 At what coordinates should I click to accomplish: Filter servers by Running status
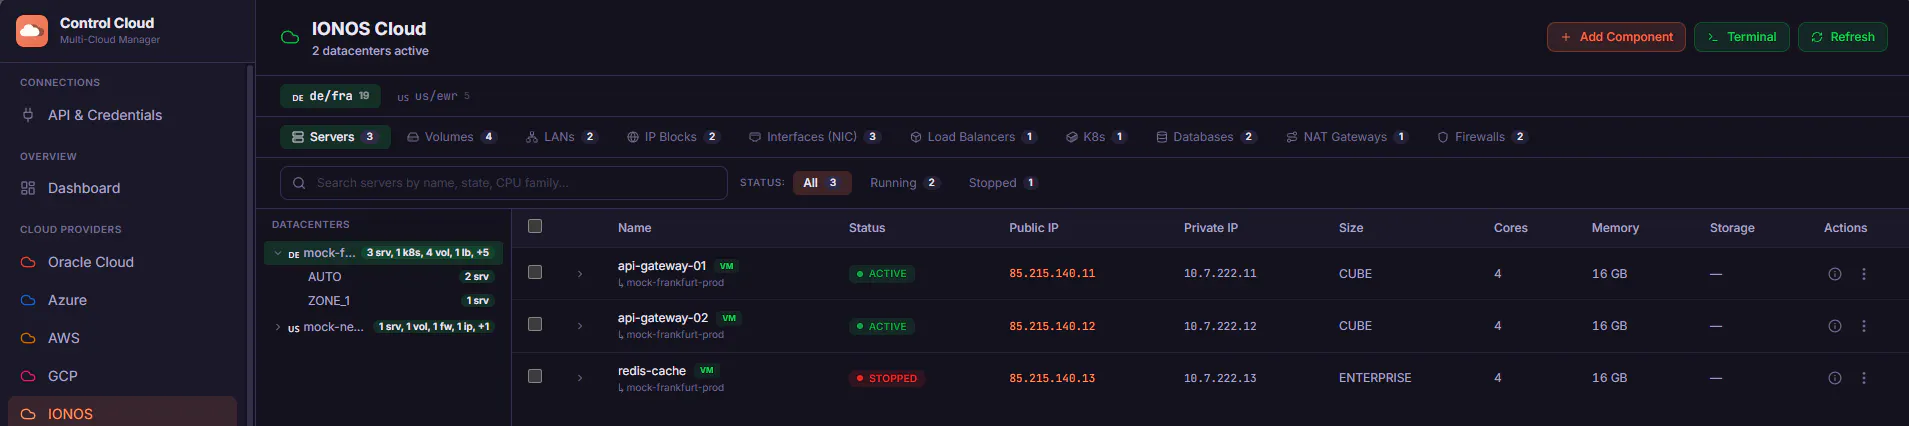[x=904, y=183]
